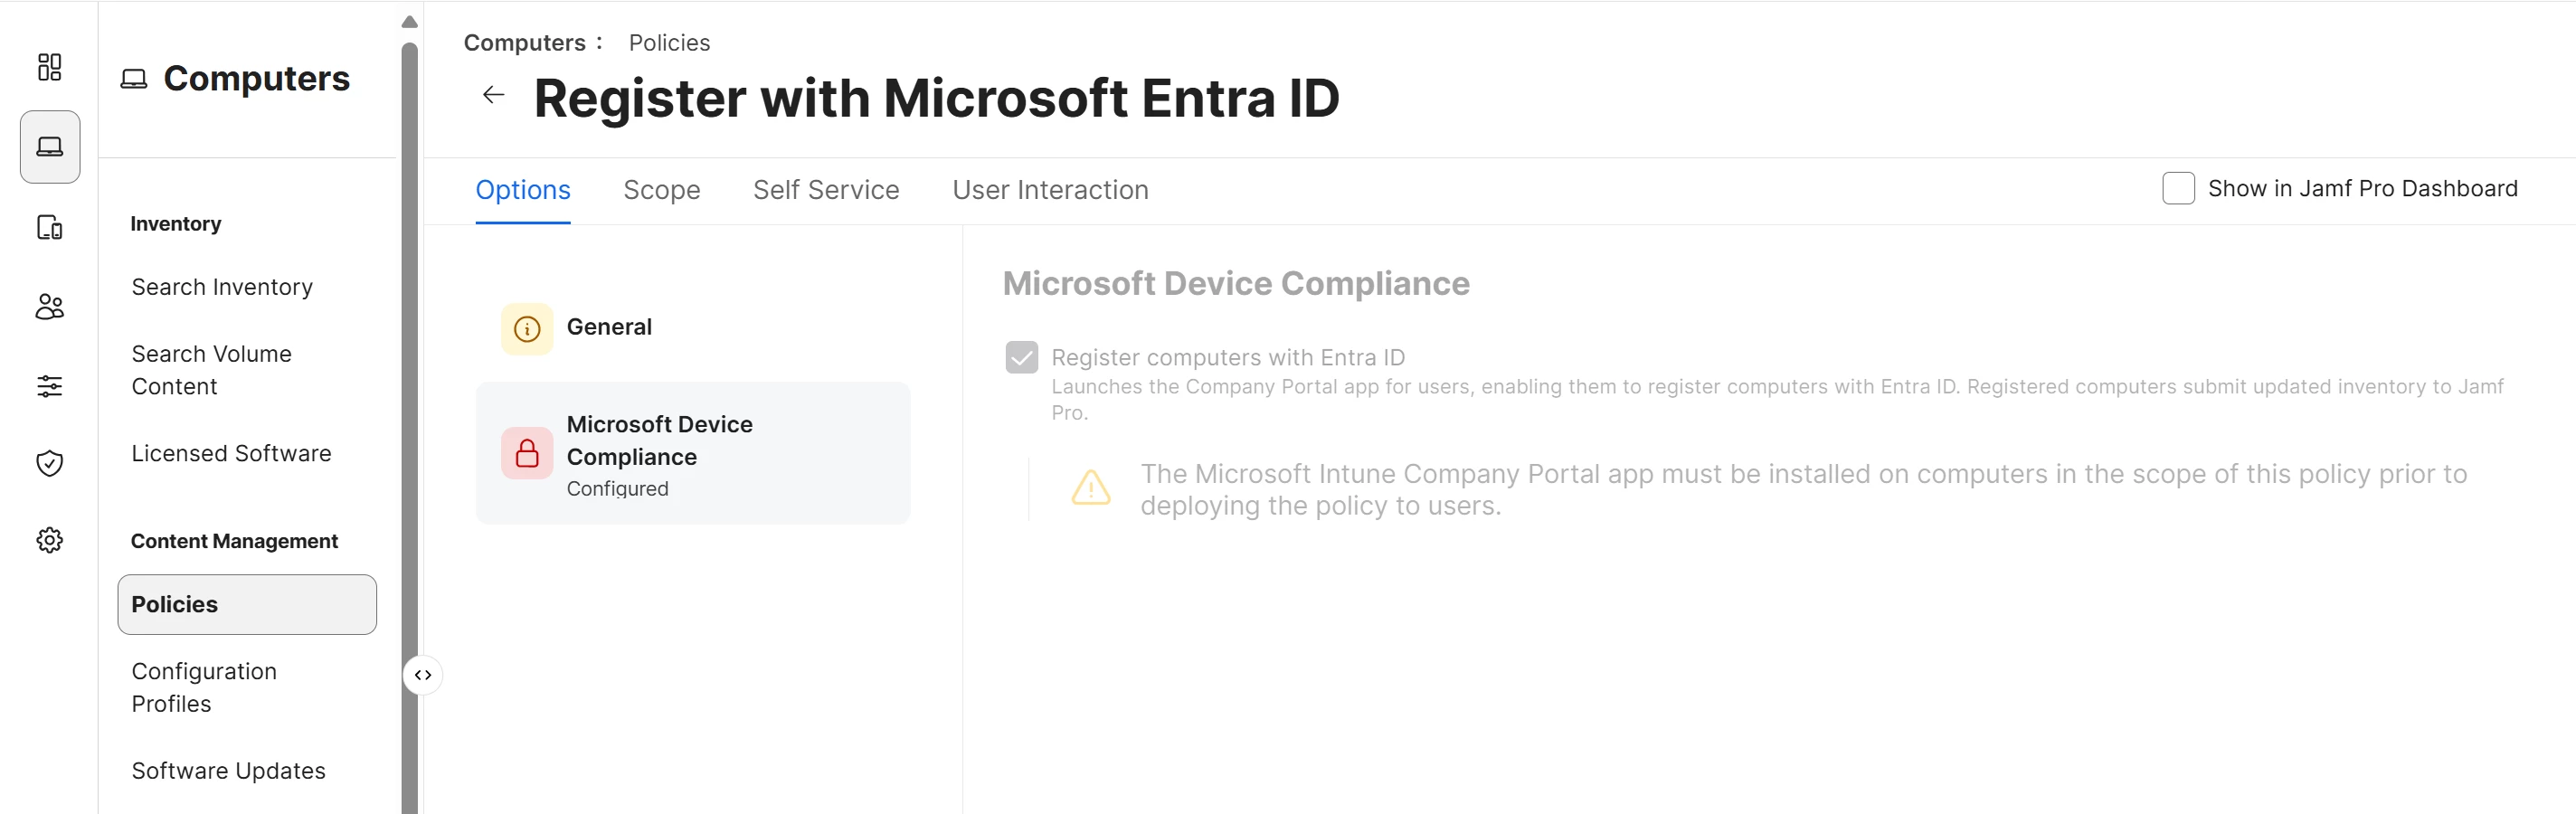Open the Devices icon in sidebar

[x=49, y=227]
